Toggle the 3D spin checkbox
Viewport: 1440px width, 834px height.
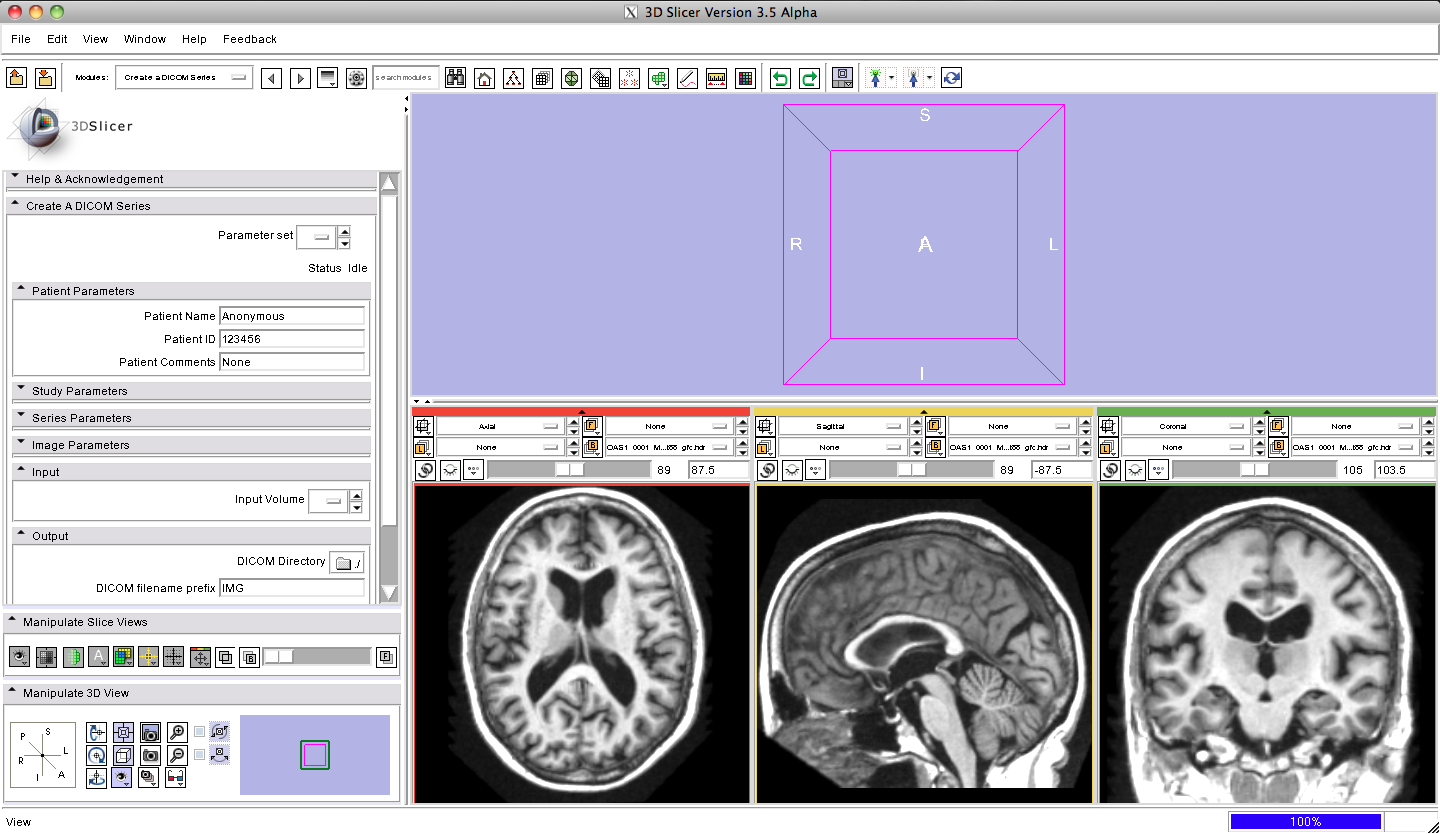click(199, 731)
